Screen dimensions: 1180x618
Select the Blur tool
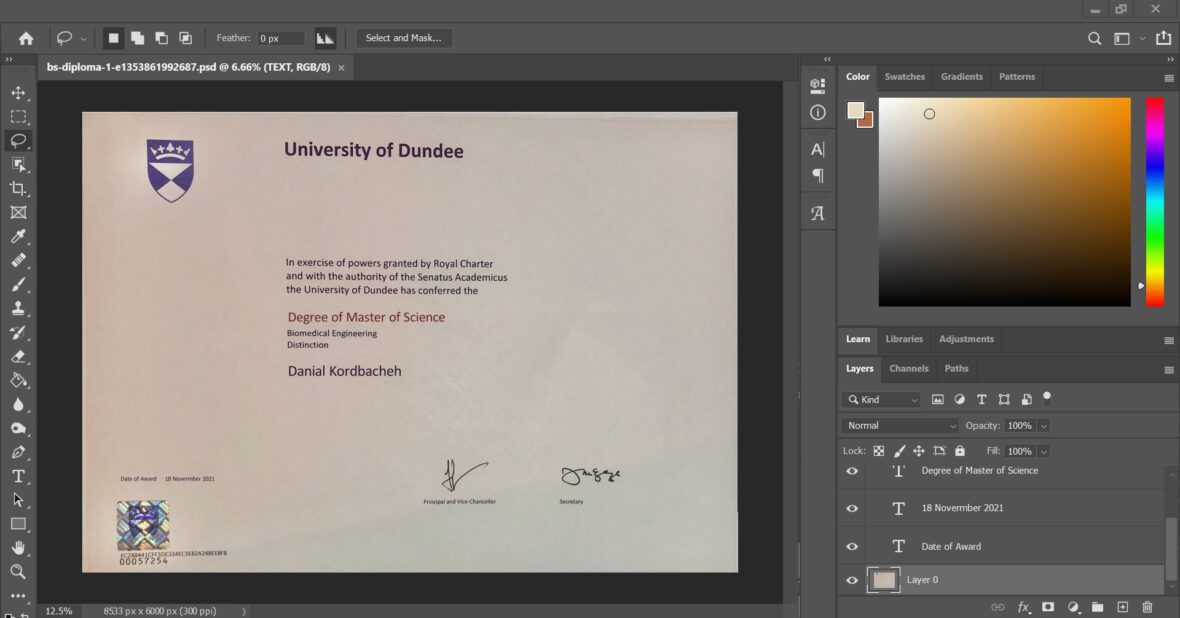coord(18,404)
